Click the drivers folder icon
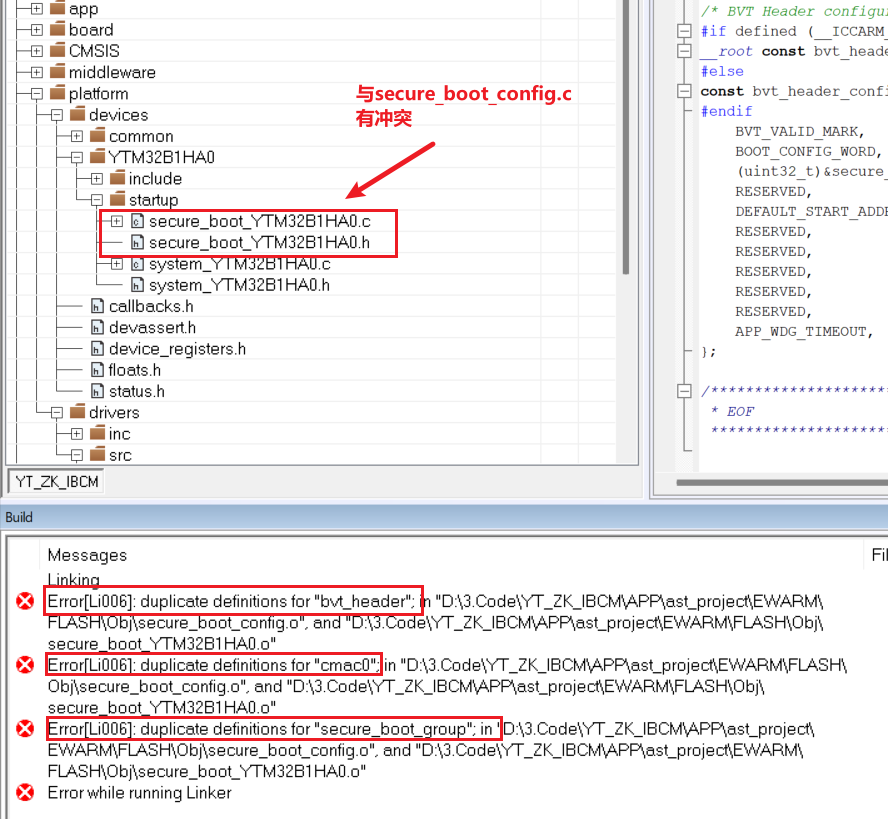888x819 pixels. pos(78,411)
